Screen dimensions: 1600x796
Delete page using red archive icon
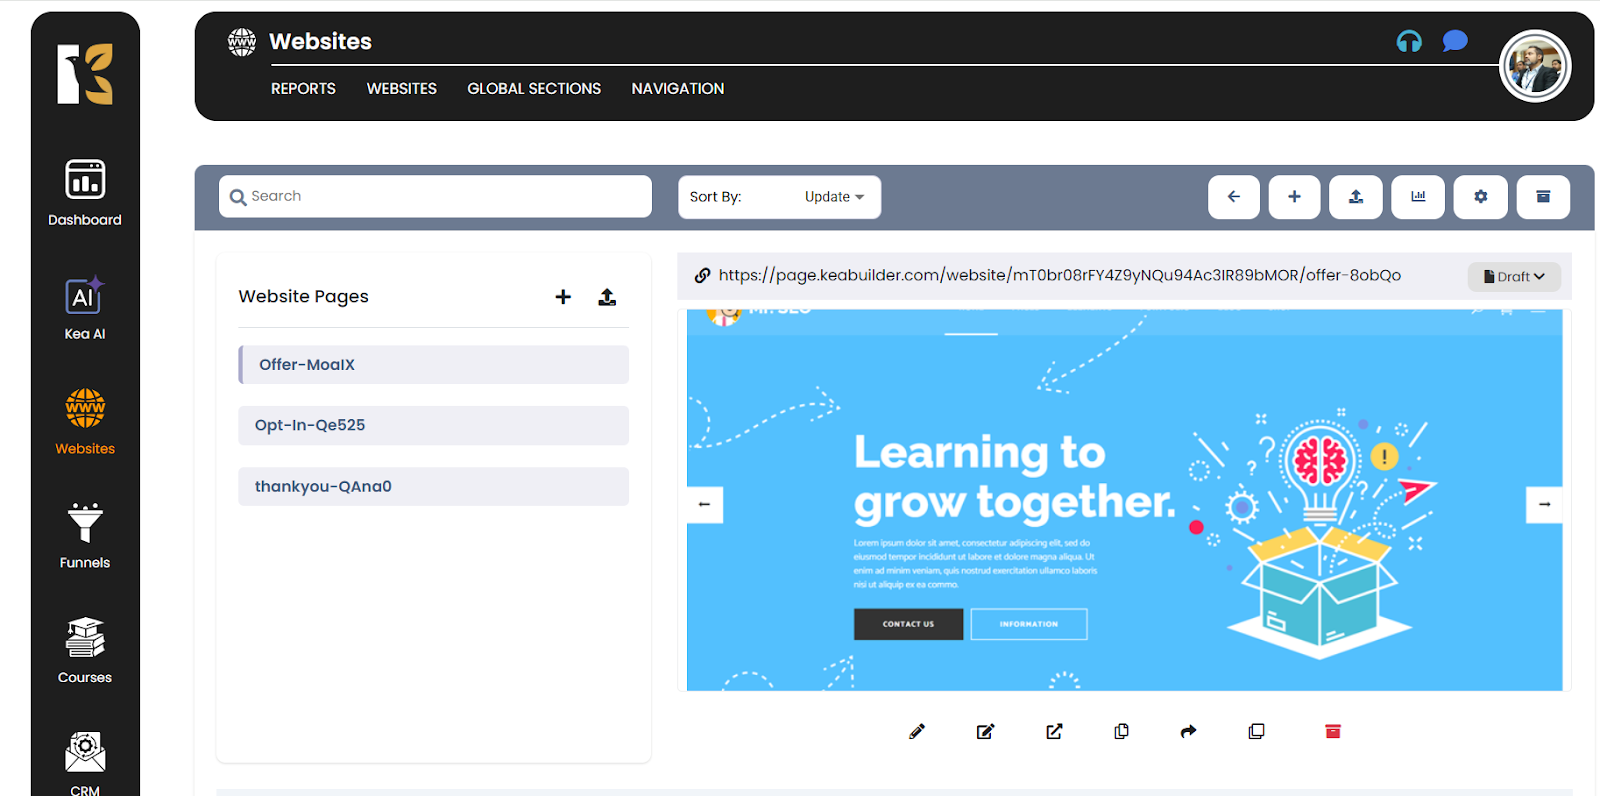coord(1332,731)
